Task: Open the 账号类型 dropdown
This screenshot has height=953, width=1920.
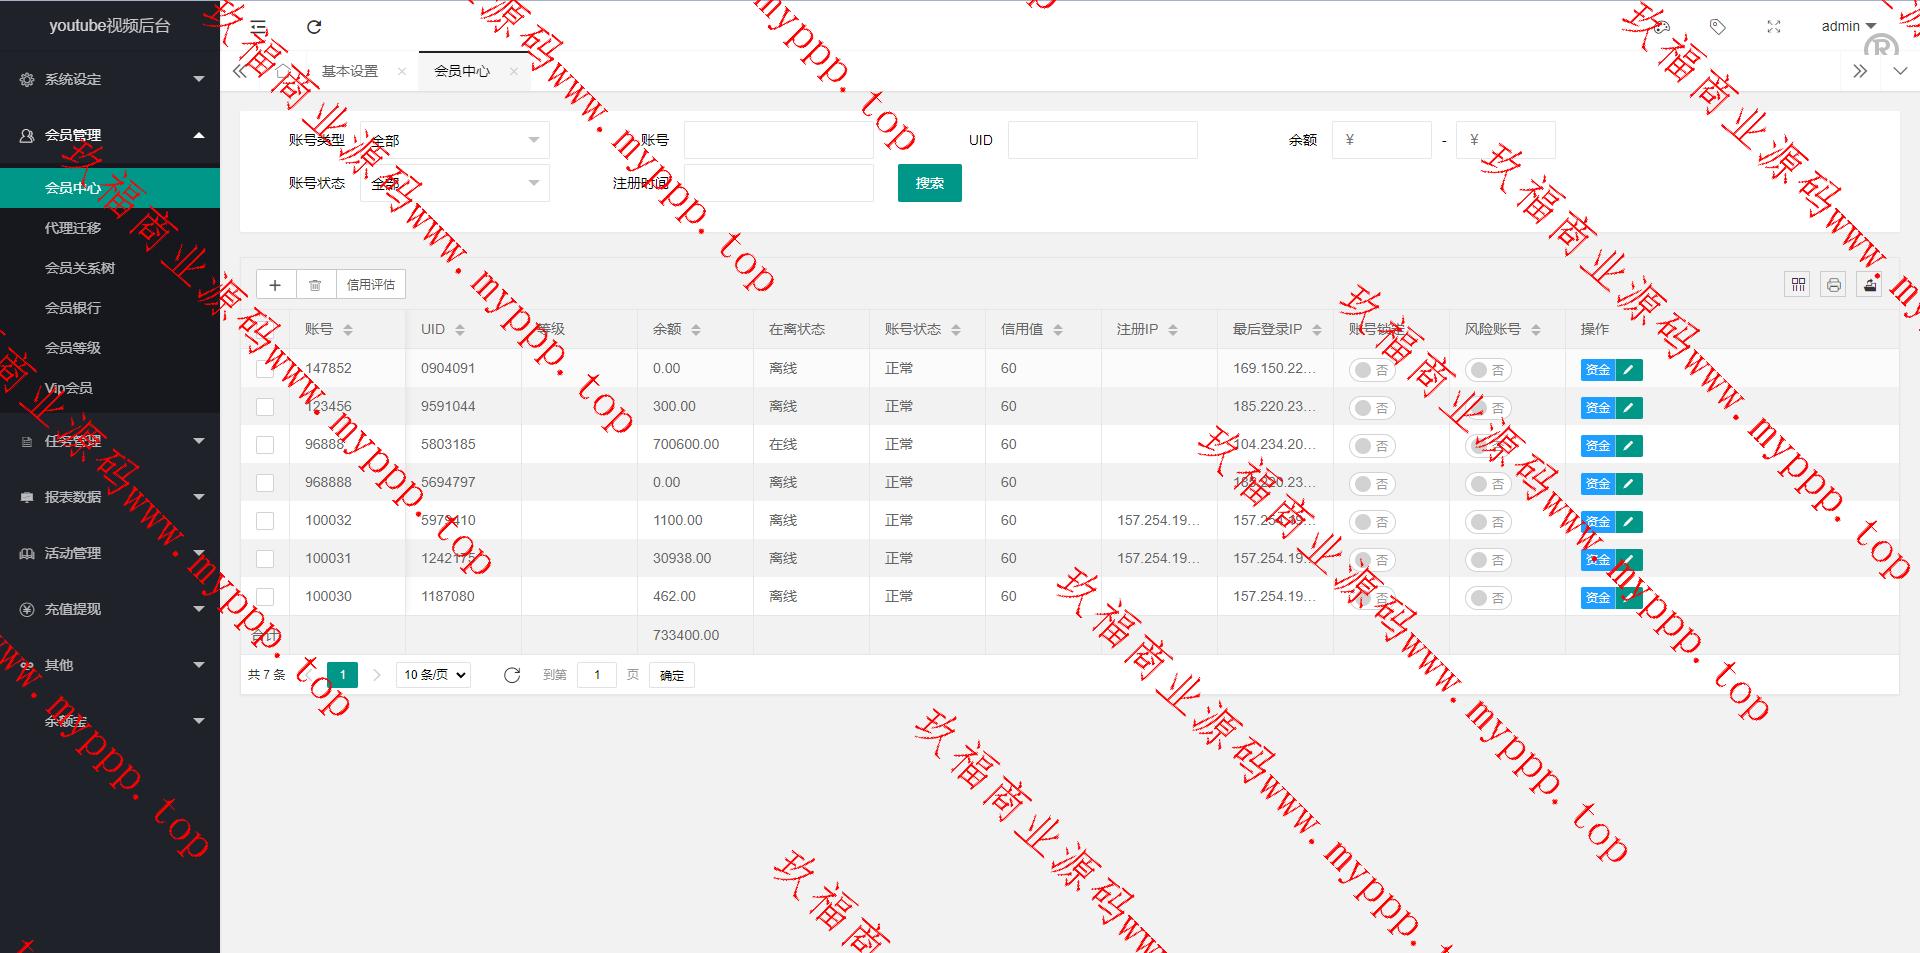Action: pyautogui.click(x=455, y=140)
